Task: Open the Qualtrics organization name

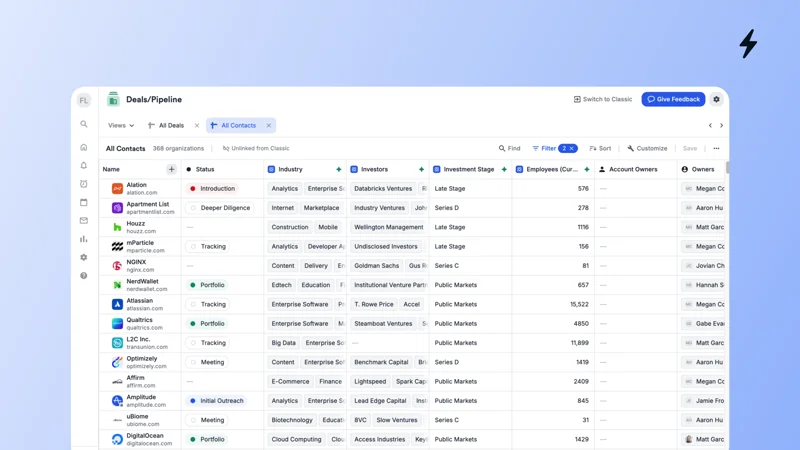Action: pos(139,320)
